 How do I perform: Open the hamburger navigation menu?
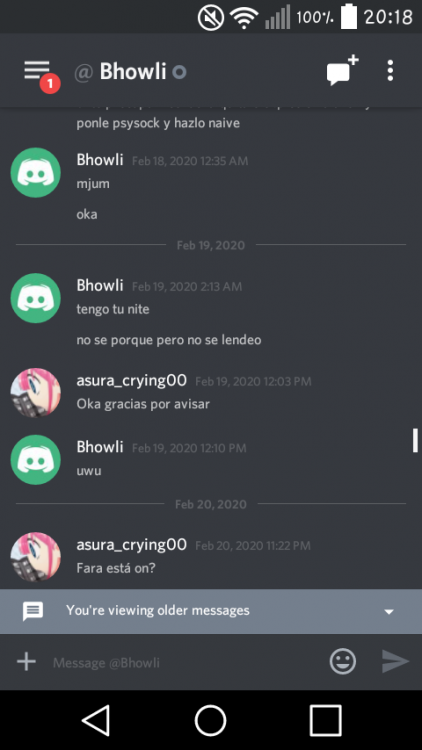[x=37, y=71]
